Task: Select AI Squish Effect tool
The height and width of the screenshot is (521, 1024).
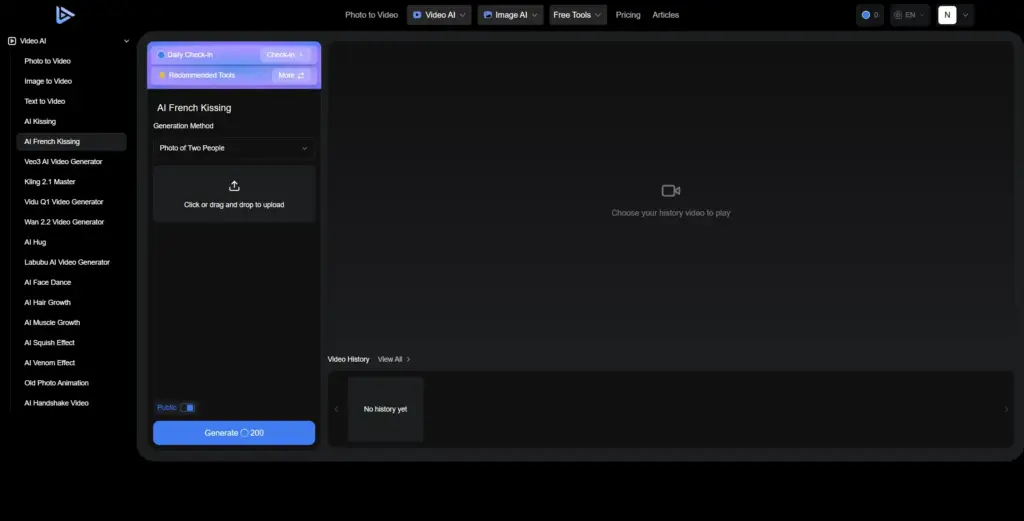Action: tap(50, 343)
